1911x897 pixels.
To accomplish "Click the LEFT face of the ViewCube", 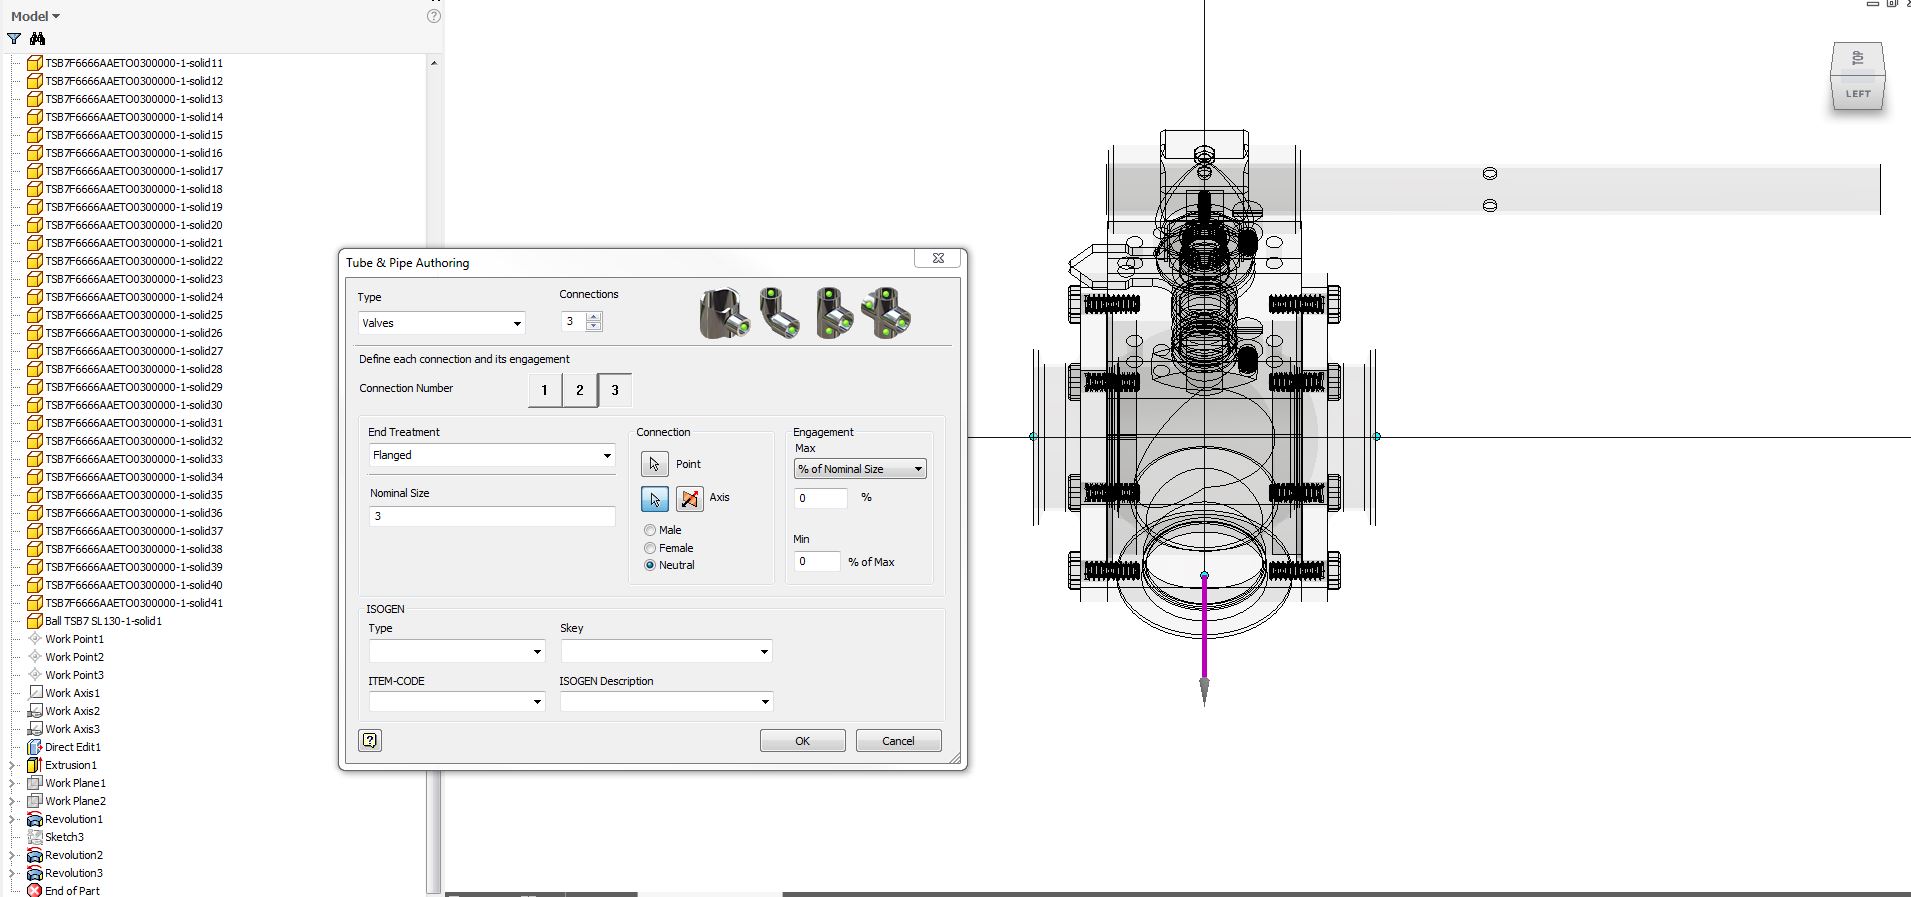I will tap(1858, 94).
